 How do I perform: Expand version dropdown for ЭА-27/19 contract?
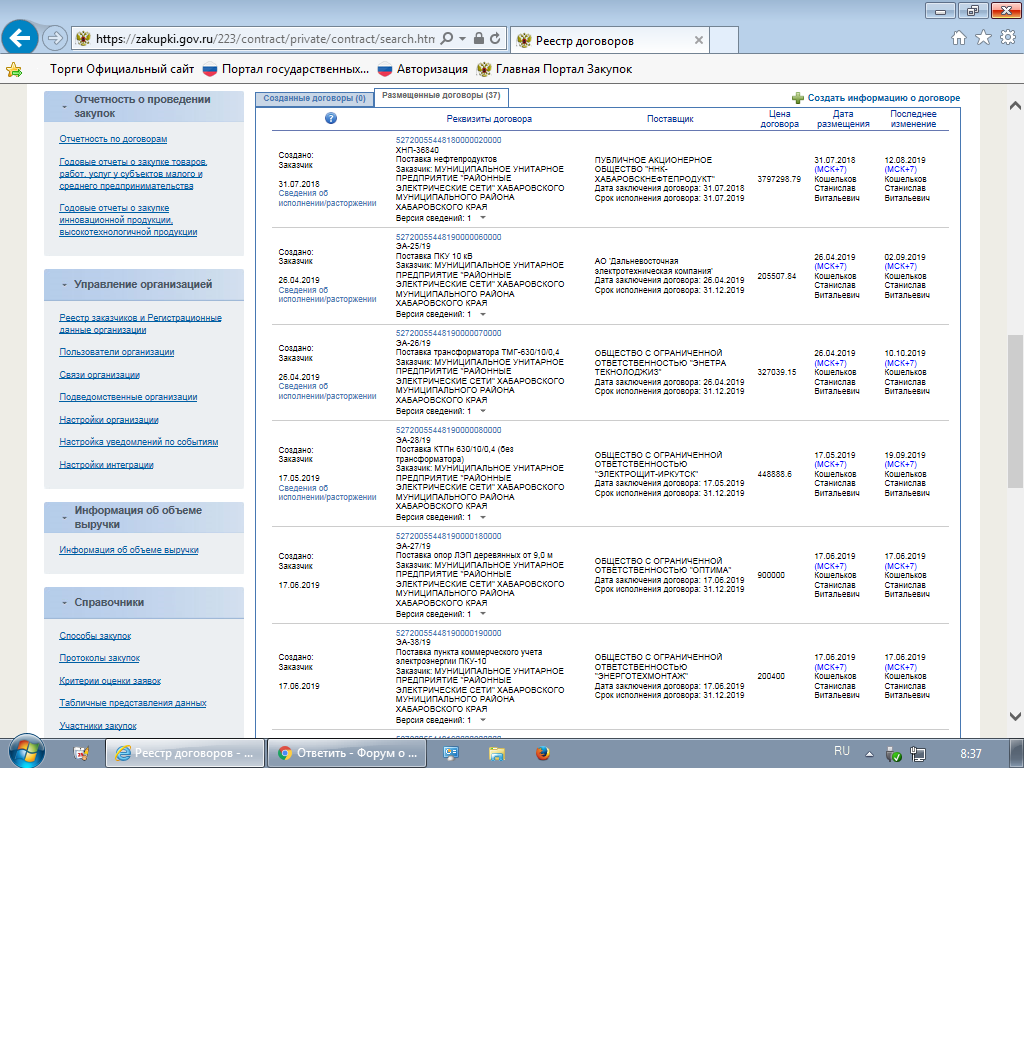(483, 614)
